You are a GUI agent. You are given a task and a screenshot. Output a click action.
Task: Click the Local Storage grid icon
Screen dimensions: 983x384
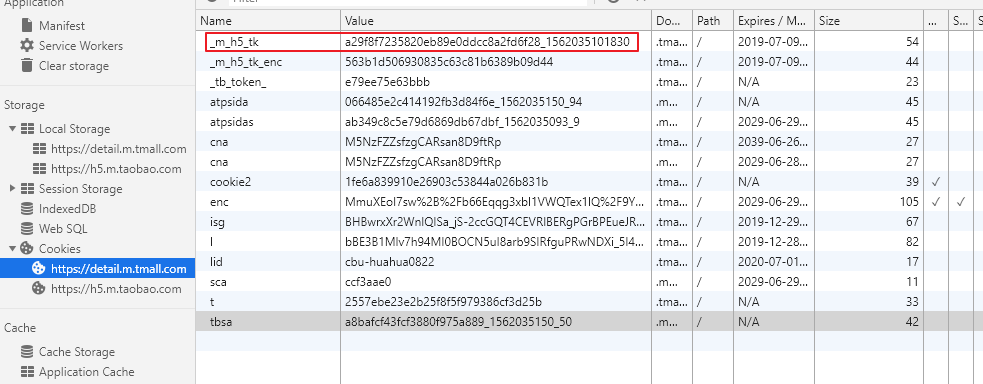point(27,128)
